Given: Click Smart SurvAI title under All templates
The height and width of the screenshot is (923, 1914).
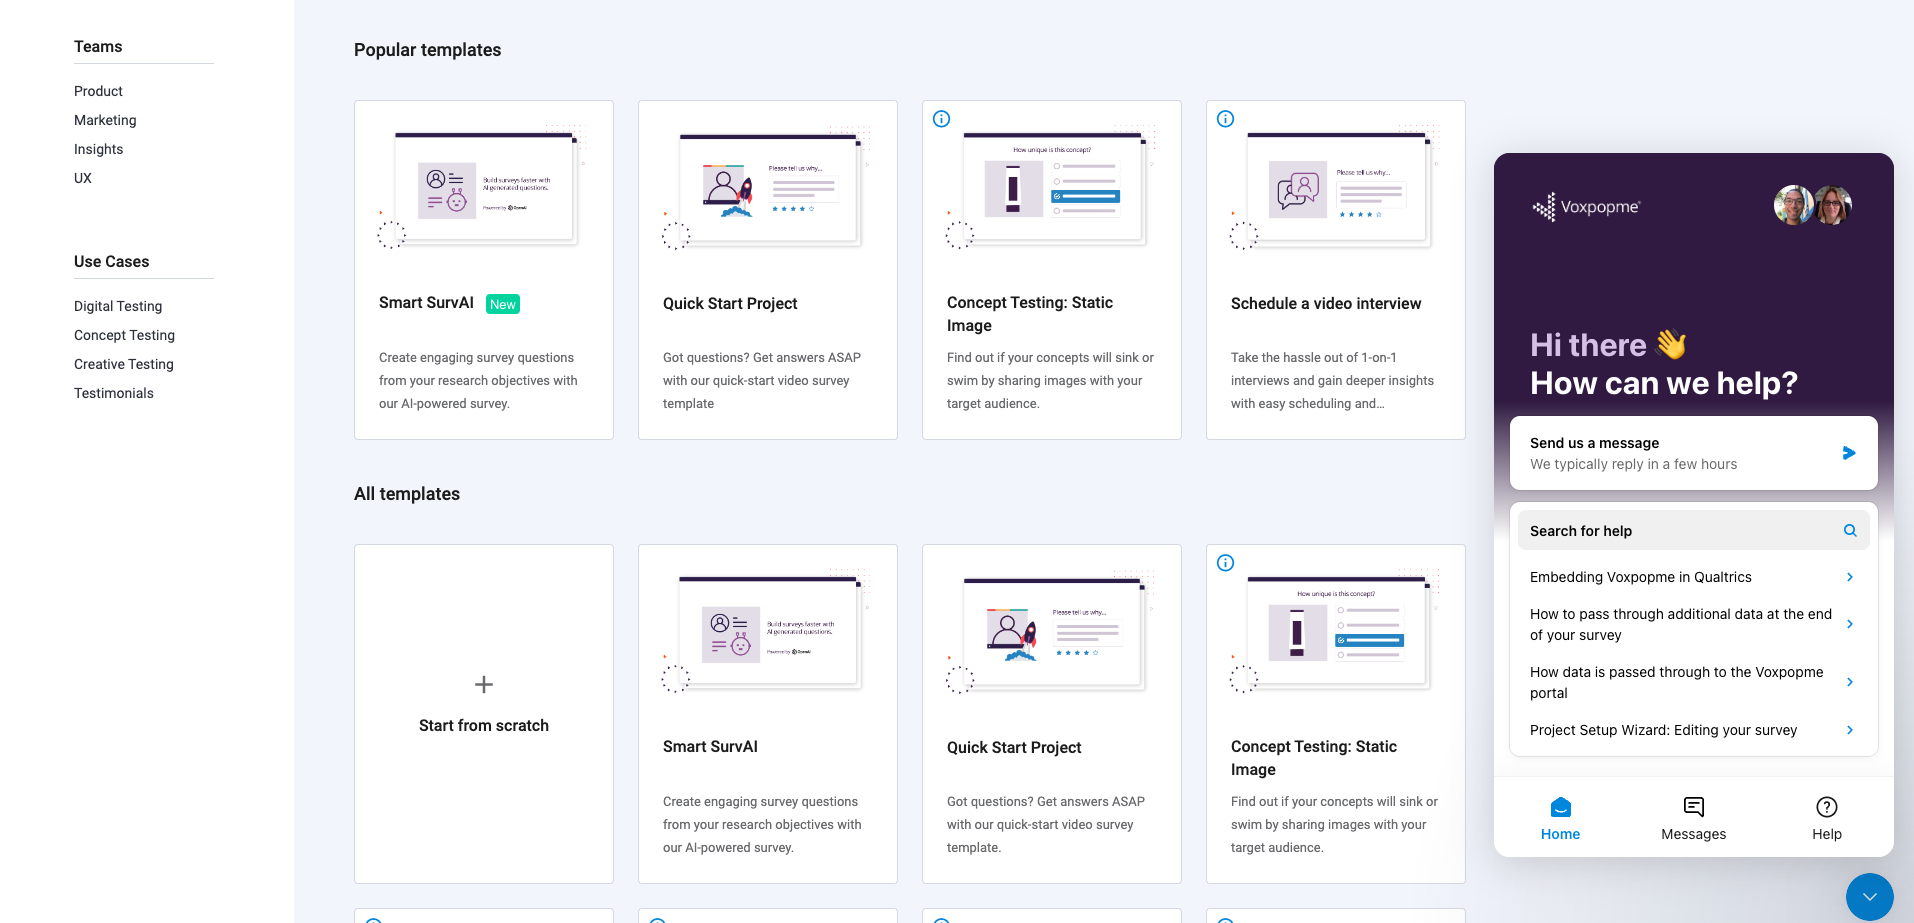Looking at the screenshot, I should tap(710, 747).
